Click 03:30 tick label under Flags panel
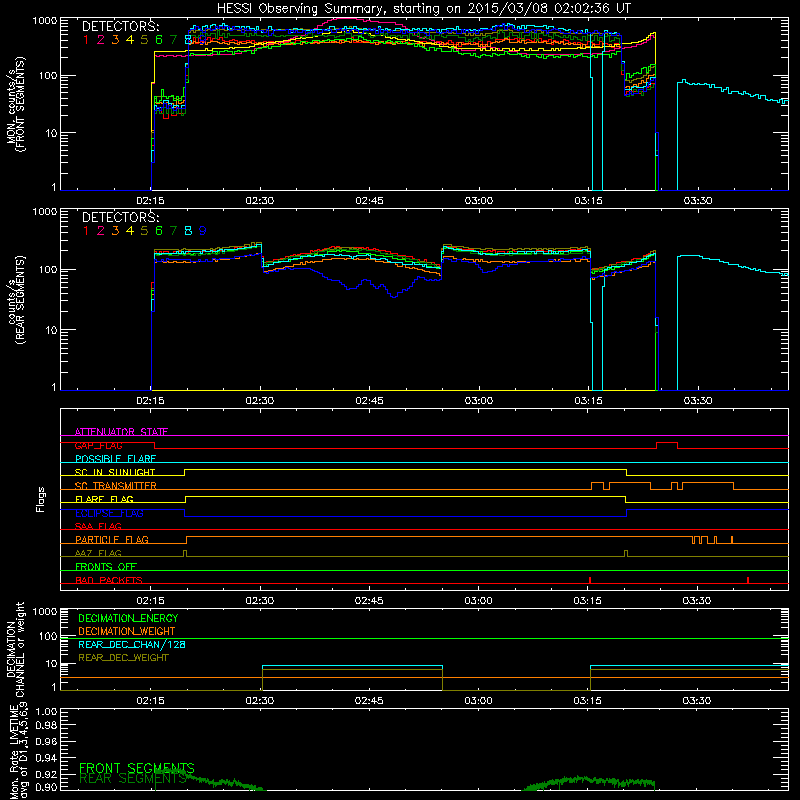 tap(696, 601)
